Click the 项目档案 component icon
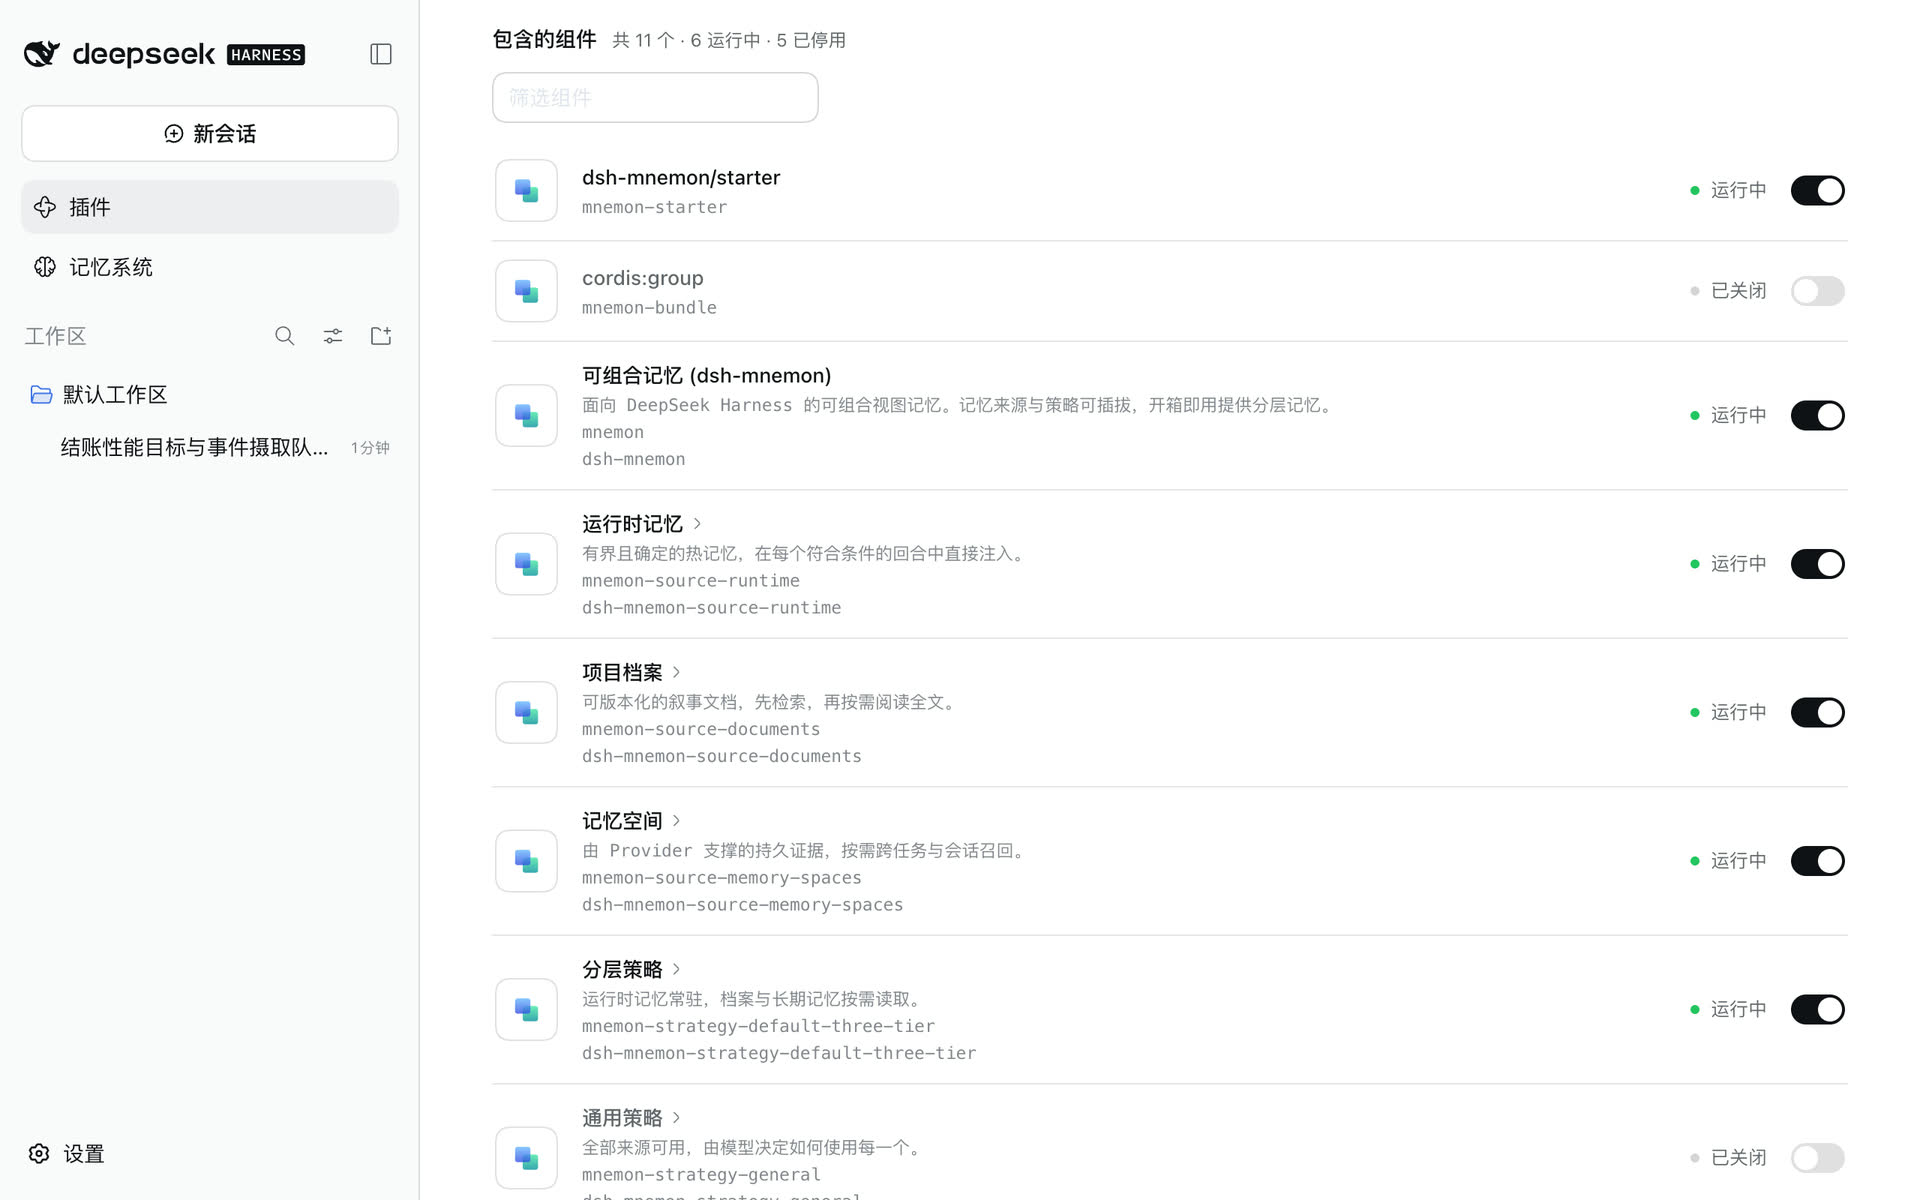 tap(526, 712)
